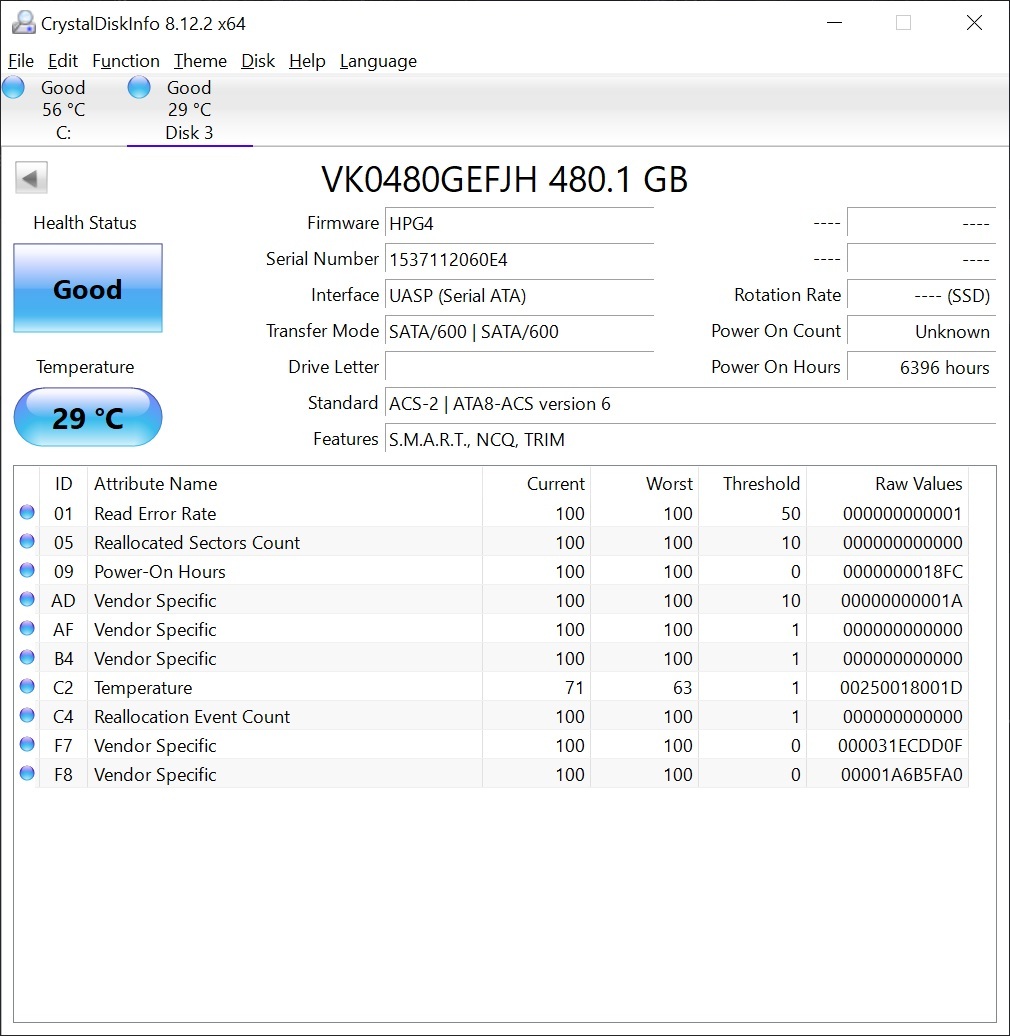Click status dot for AD Vendor Specific
1010x1036 pixels.
(x=27, y=599)
